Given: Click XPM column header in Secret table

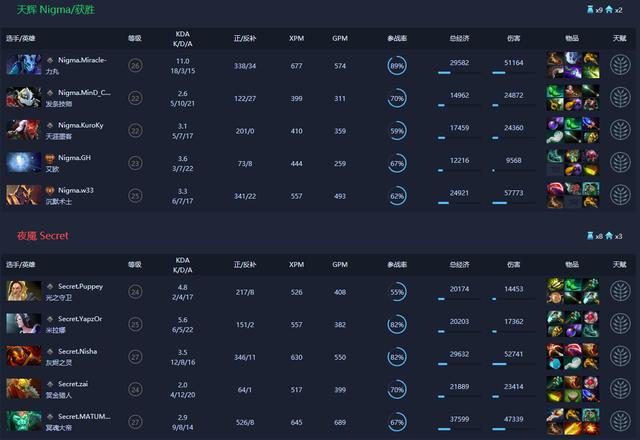Looking at the screenshot, I should [296, 264].
